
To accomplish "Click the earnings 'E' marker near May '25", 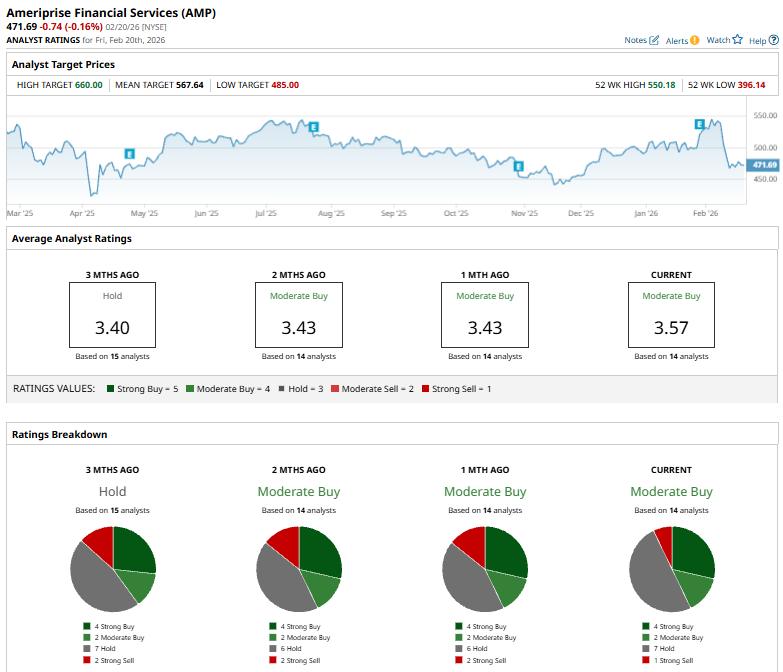I will (129, 153).
